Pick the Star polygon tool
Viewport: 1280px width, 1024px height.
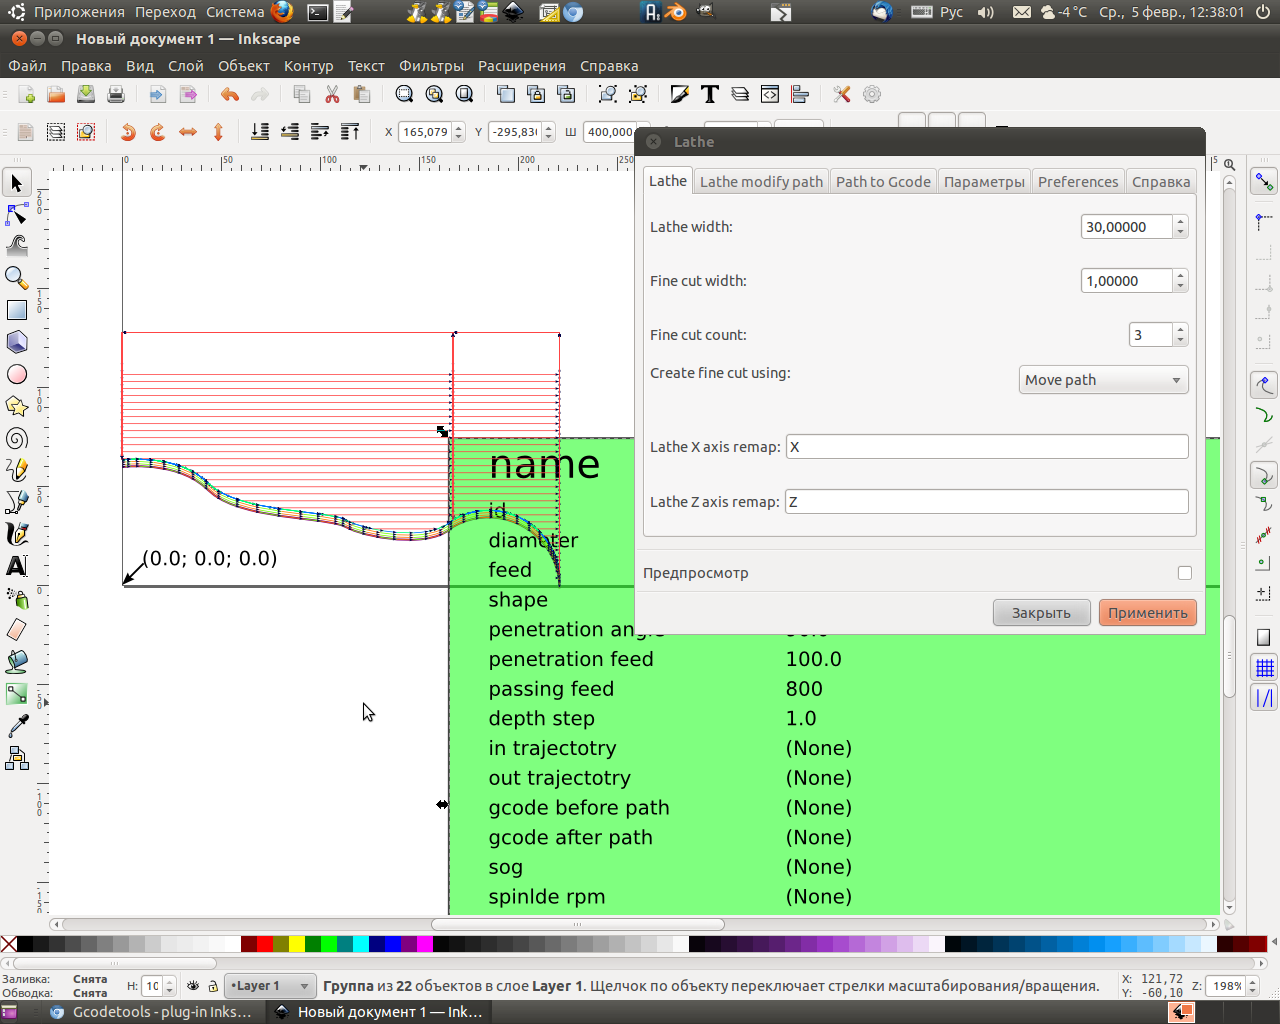coord(17,406)
